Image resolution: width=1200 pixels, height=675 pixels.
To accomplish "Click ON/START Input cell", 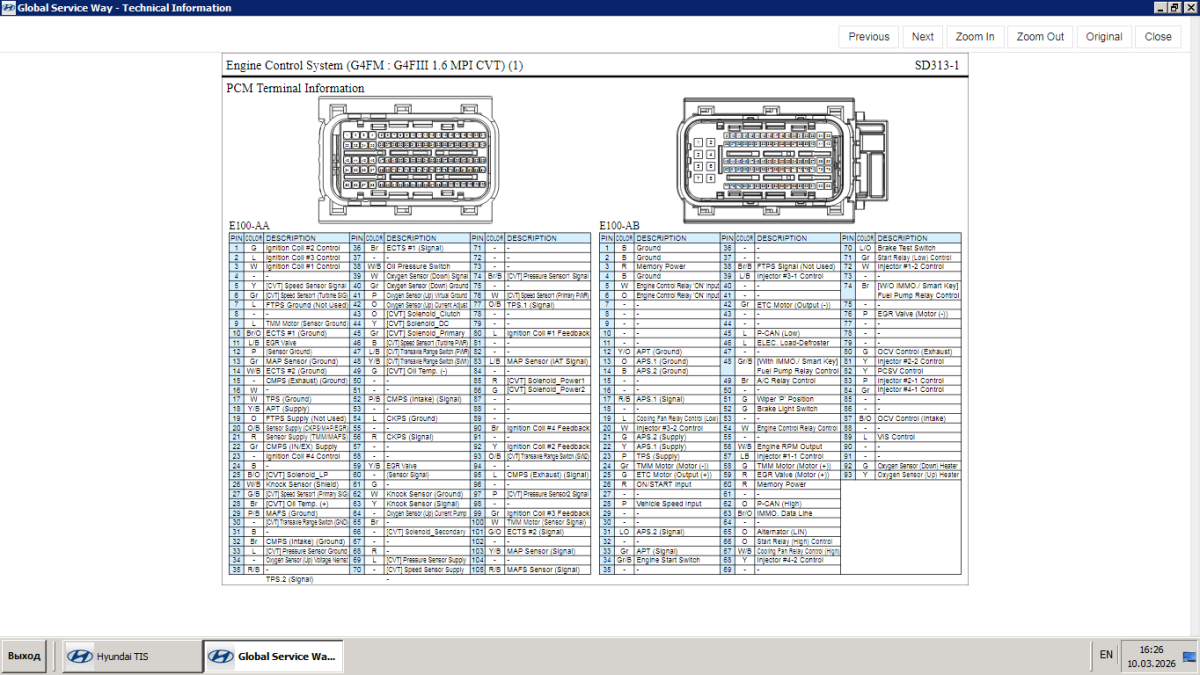I will [x=677, y=485].
